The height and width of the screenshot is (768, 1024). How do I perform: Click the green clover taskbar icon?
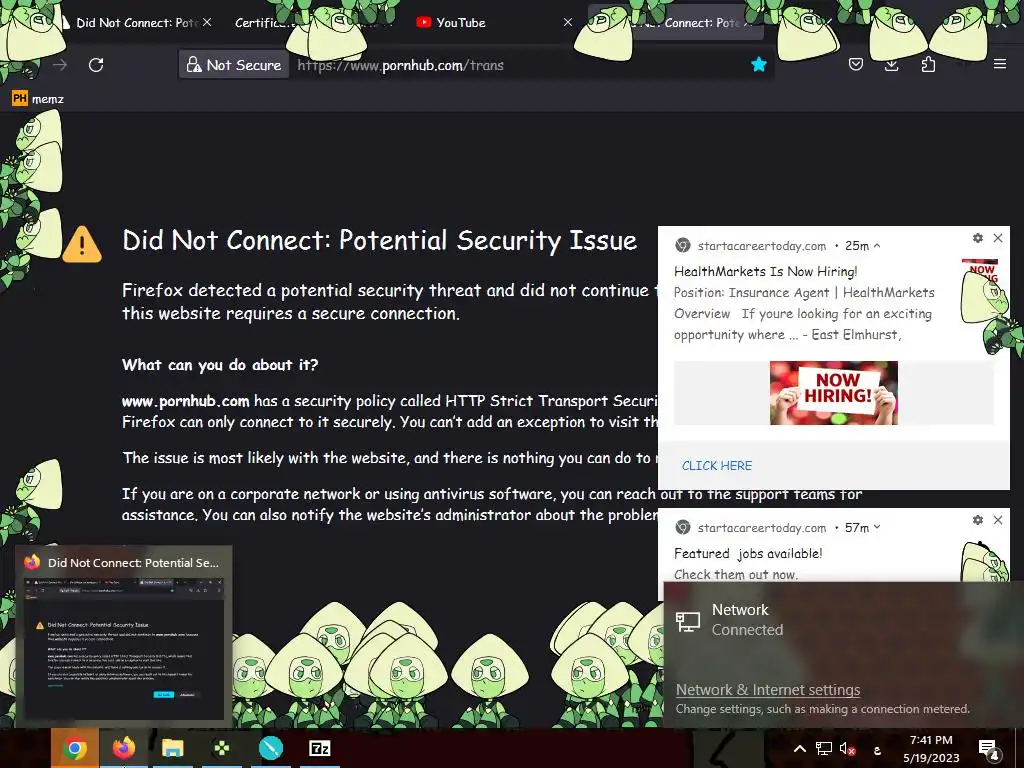(x=221, y=748)
